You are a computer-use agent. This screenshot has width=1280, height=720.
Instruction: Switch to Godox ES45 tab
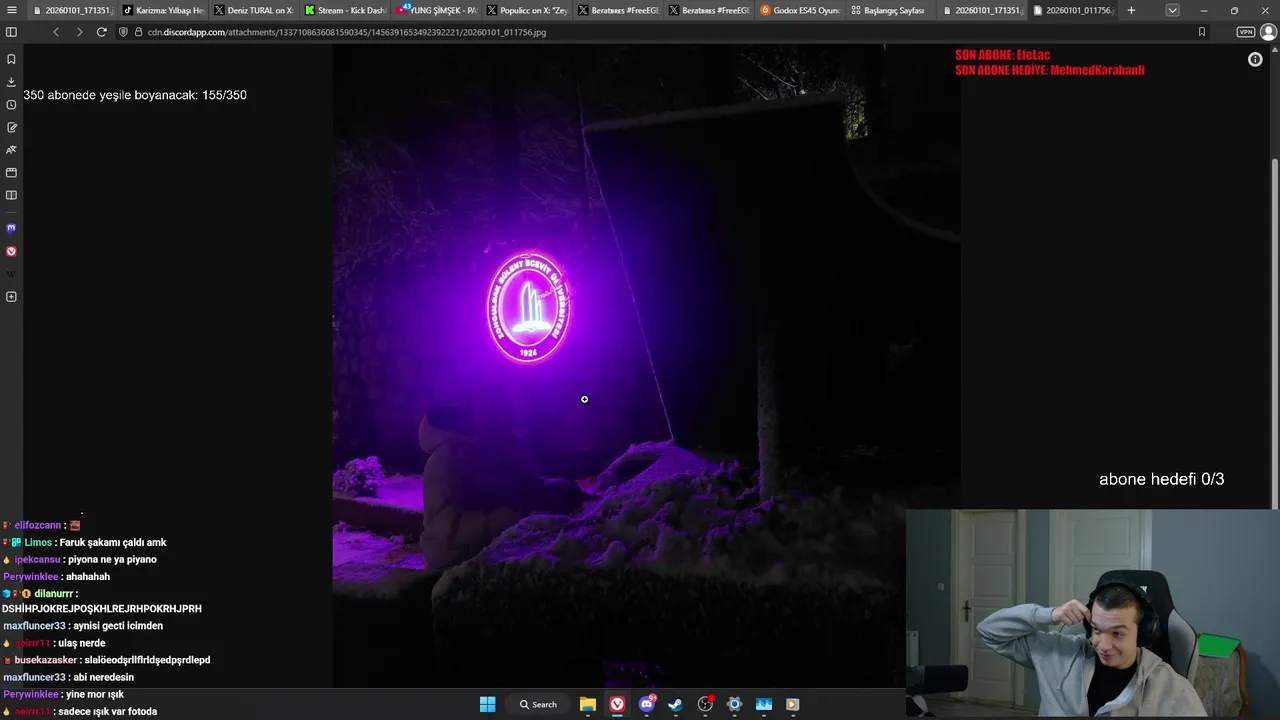click(x=798, y=10)
